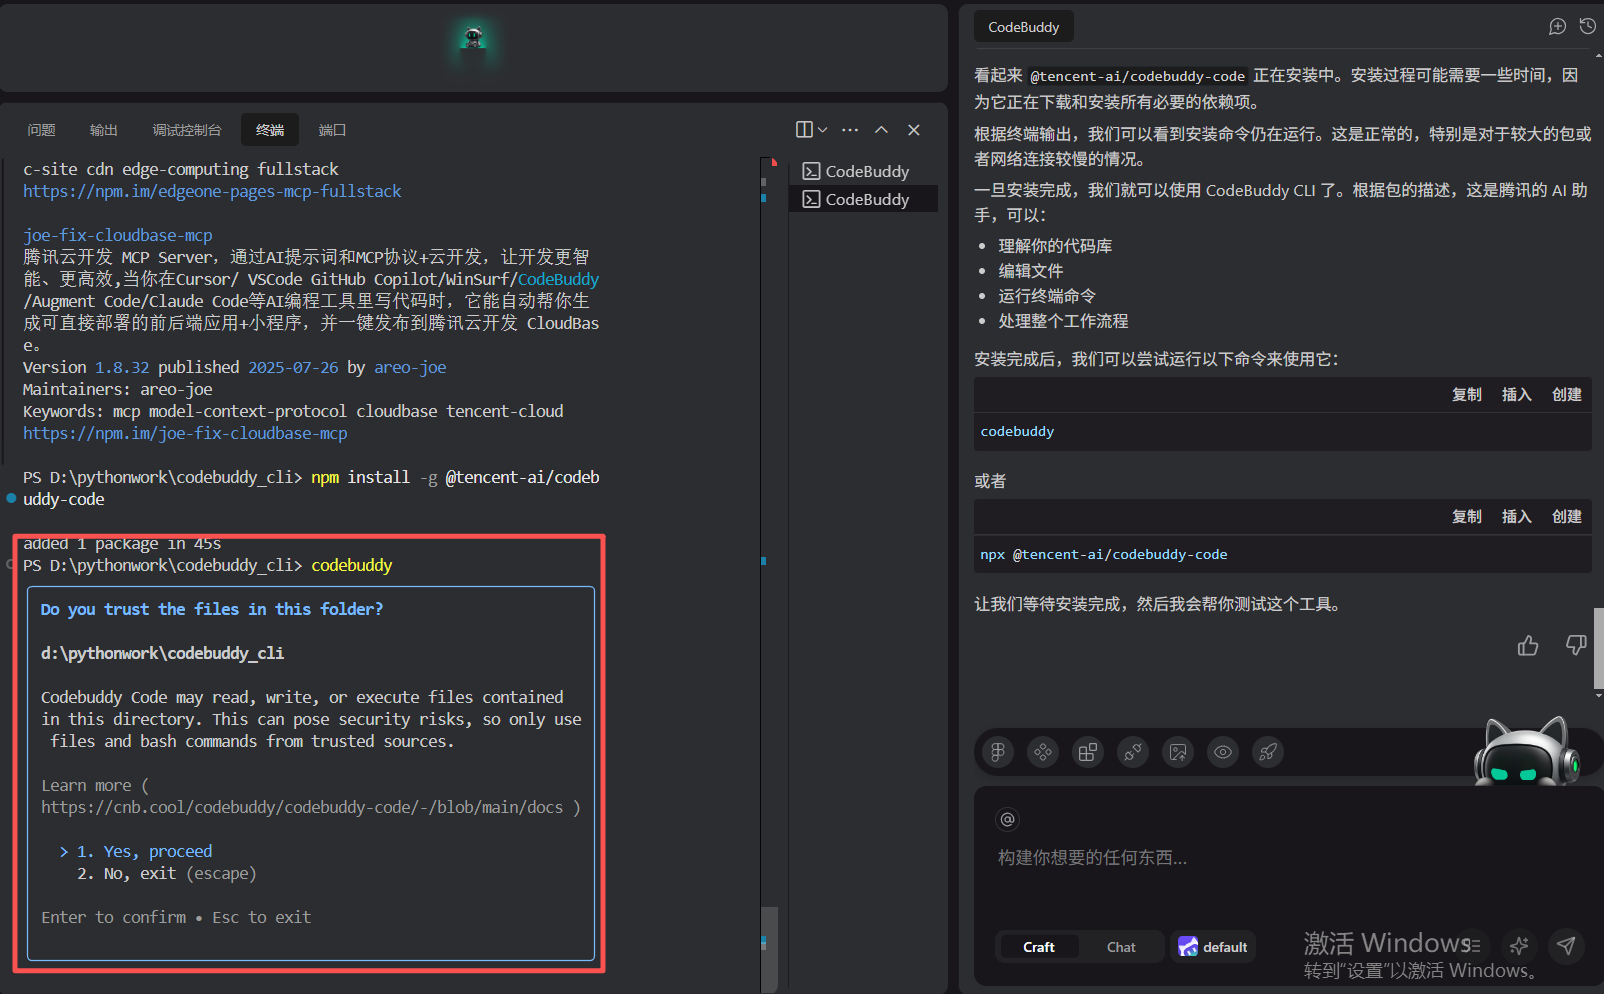Switch to Chat mode
This screenshot has width=1604, height=994.
click(x=1121, y=947)
